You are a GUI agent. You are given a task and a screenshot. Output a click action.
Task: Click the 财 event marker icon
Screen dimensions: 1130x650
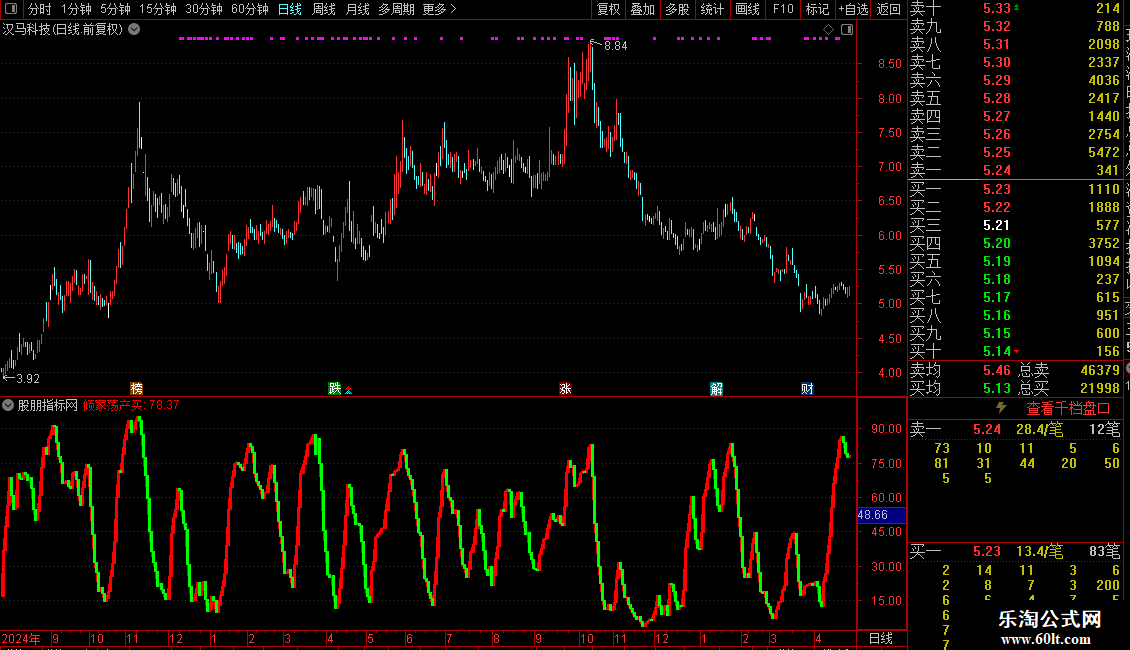807,389
